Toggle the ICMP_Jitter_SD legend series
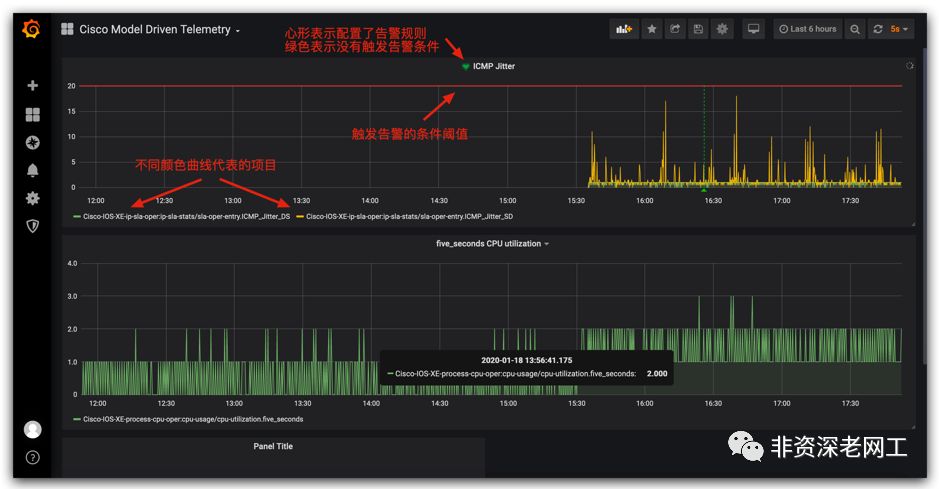Image resolution: width=939 pixels, height=489 pixels. (409, 217)
